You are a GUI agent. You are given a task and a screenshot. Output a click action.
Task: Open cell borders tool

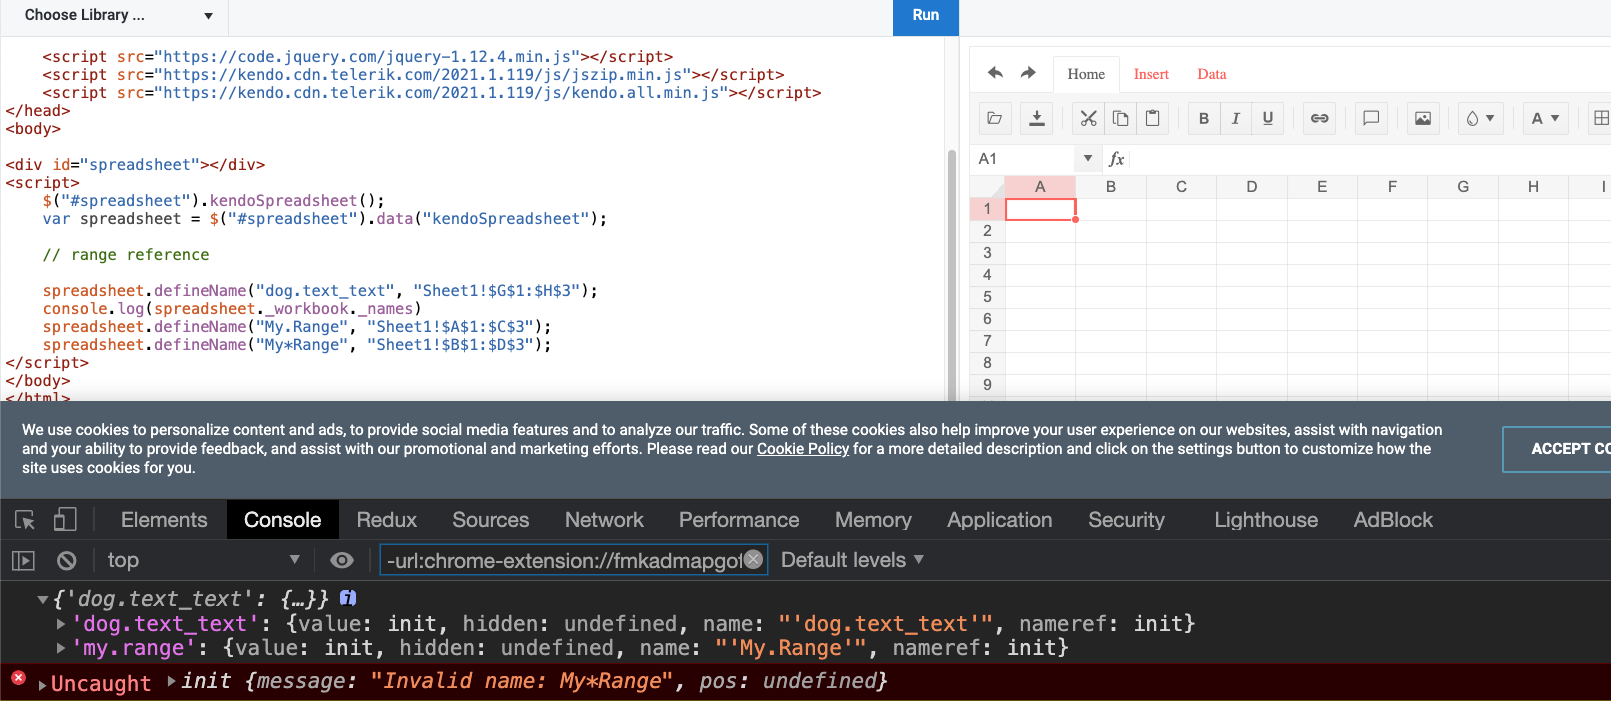point(1600,118)
